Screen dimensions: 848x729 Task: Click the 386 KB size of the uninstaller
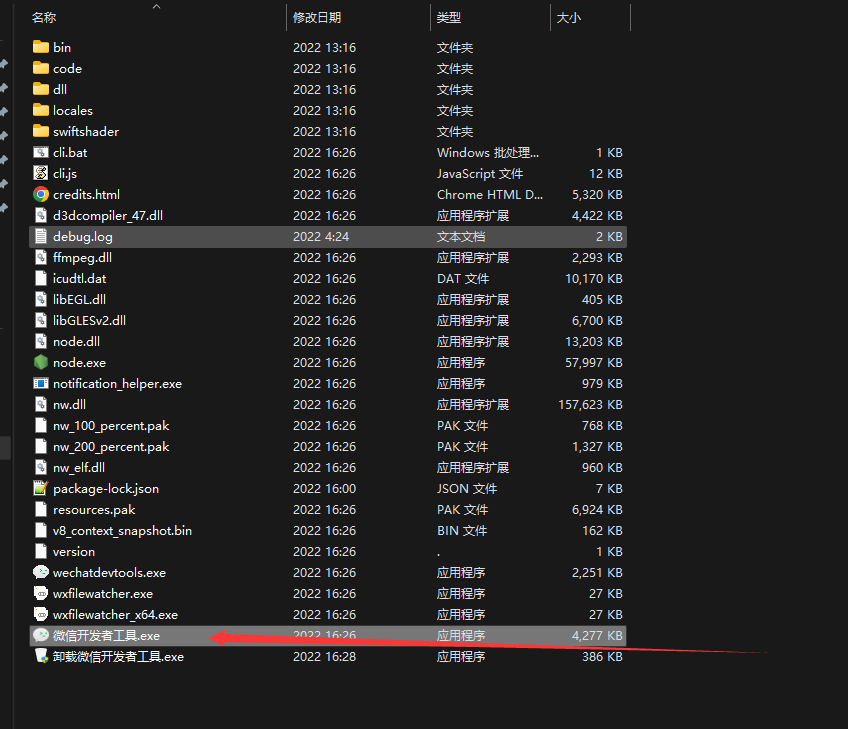(x=602, y=657)
